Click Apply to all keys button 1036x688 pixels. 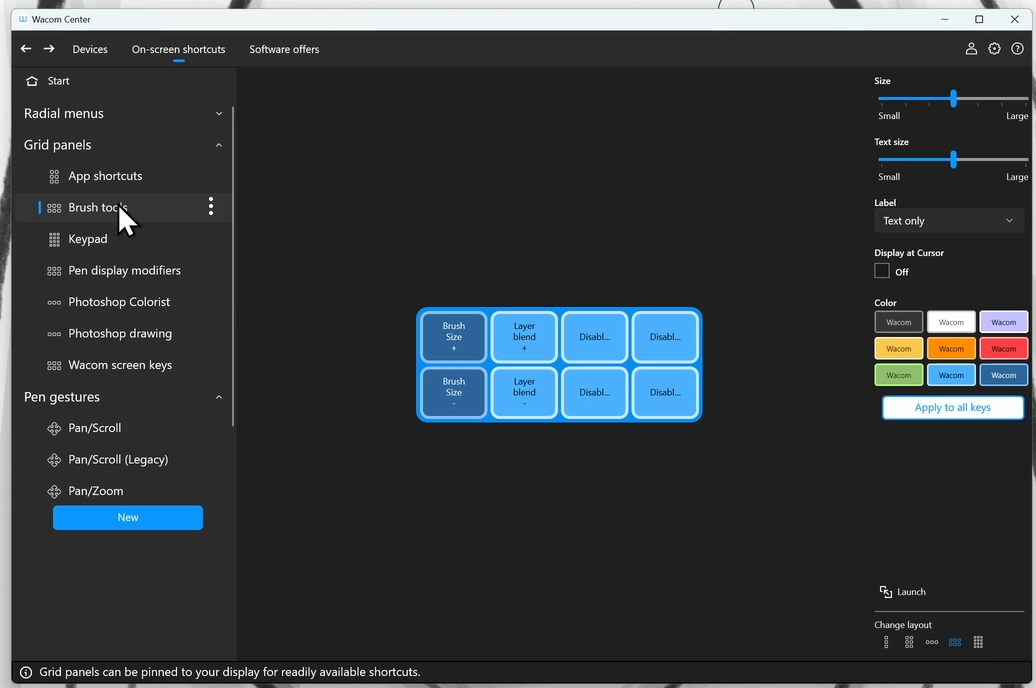click(953, 408)
